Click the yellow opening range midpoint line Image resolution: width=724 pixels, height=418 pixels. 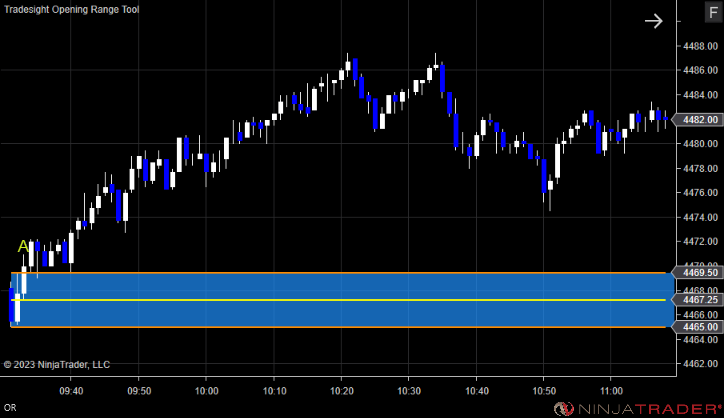338,300
